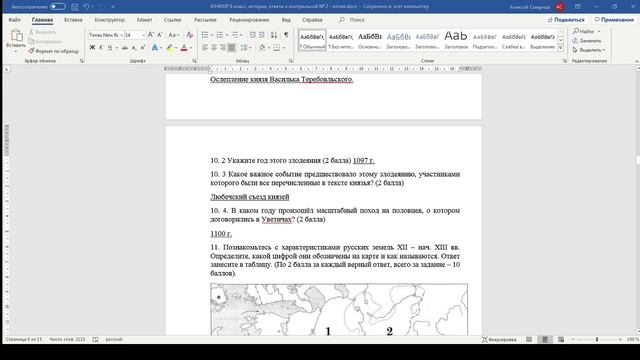Image resolution: width=640 pixels, height=360 pixels.
Task: Switch to the Review (Рецензирование) tab
Action: [249, 20]
